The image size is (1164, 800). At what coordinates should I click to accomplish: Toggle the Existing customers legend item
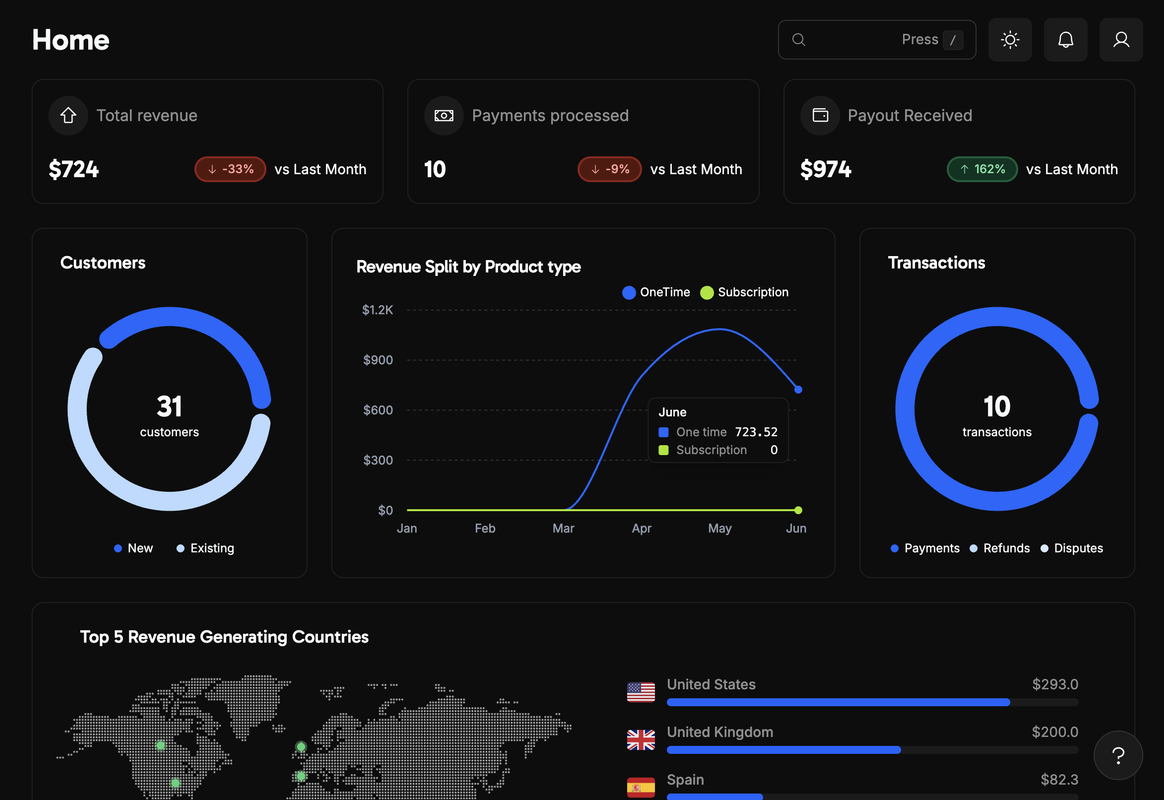206,548
